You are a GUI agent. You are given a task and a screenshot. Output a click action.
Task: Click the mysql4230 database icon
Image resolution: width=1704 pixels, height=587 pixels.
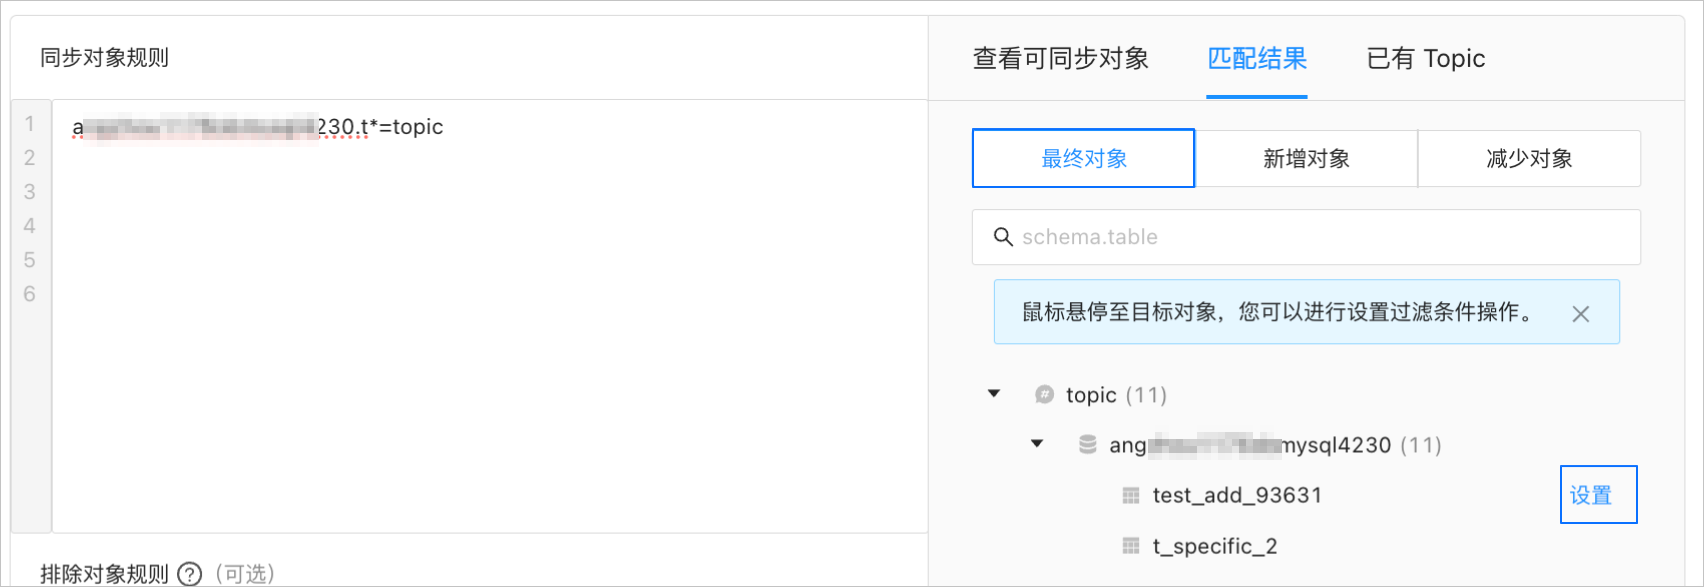point(1088,444)
